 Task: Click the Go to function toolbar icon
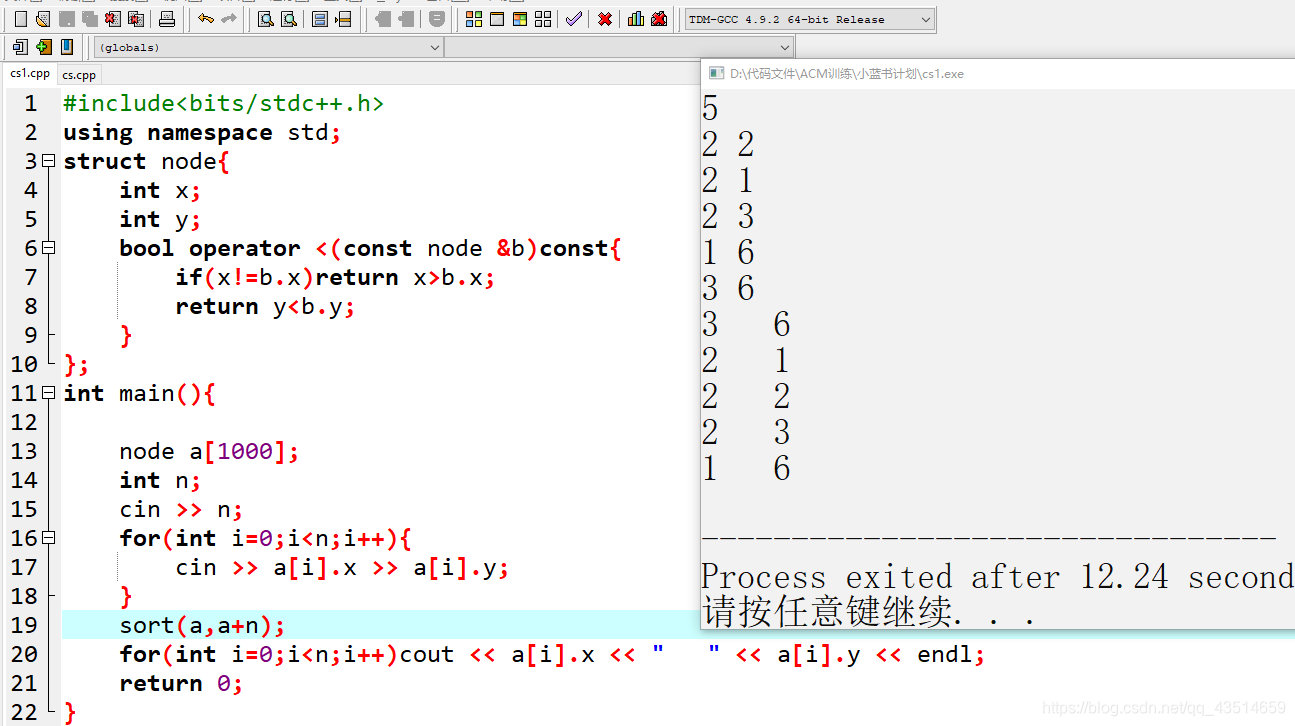[320, 19]
